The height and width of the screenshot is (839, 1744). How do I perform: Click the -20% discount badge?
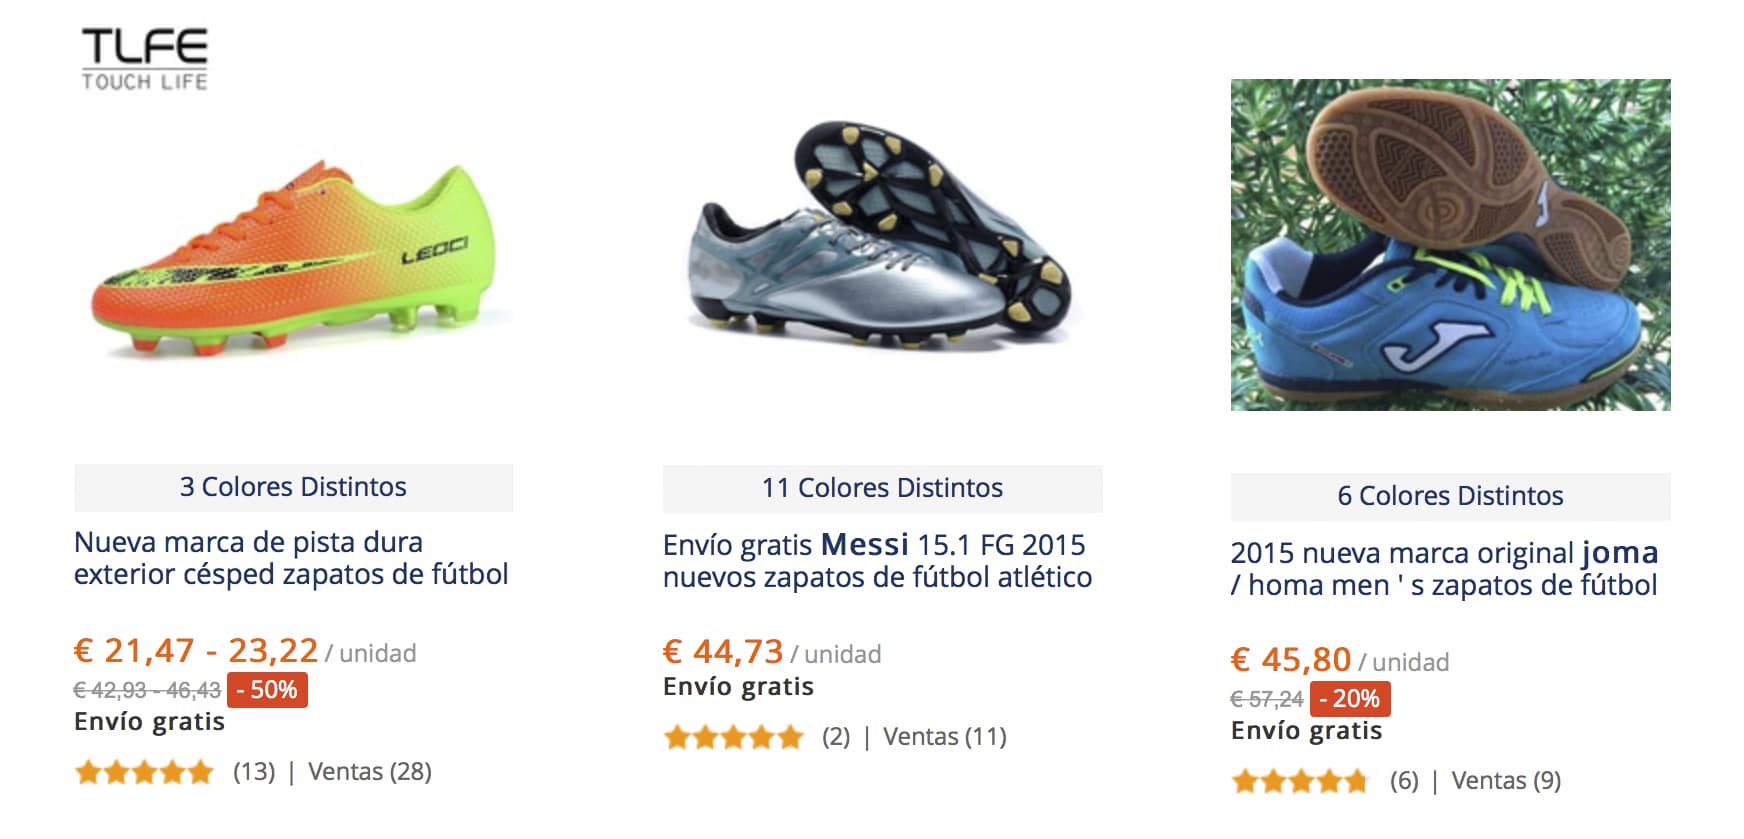click(1350, 699)
